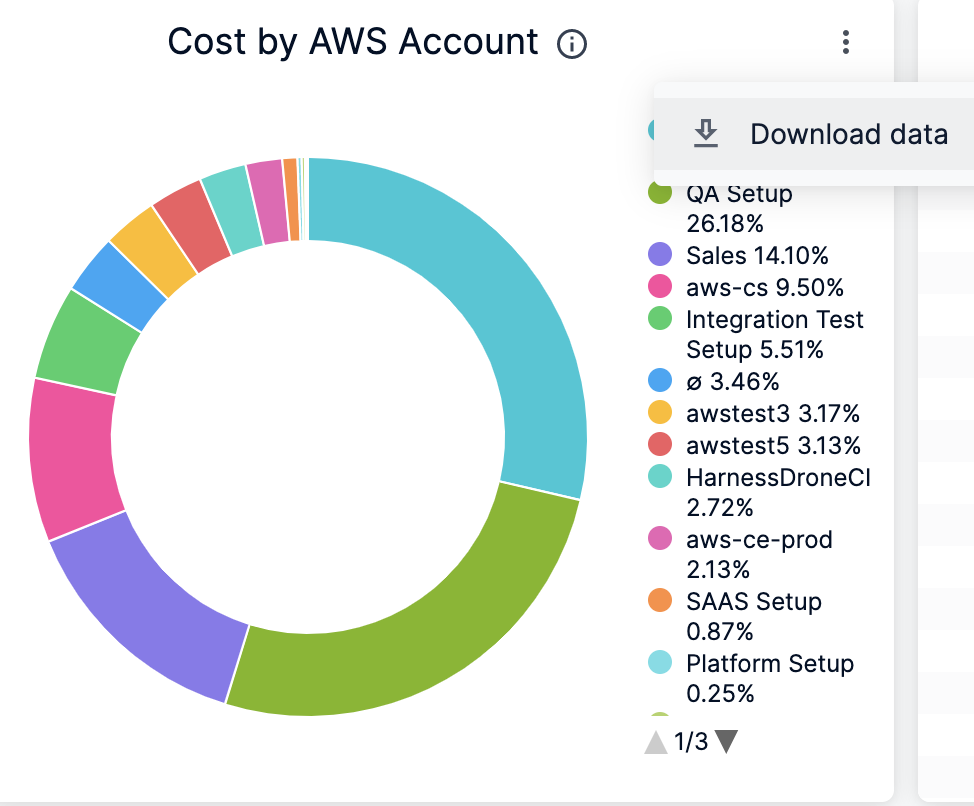Toggle Sales 14.10% legend entry
Screen dimensions: 974x806
point(756,256)
